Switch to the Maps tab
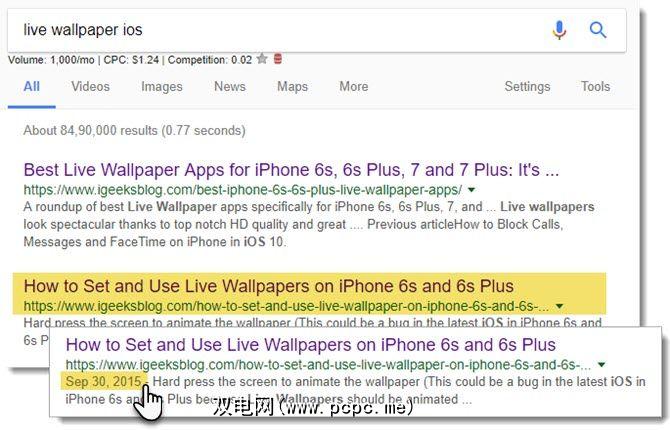Screen dimensions: 670x430 point(292,86)
